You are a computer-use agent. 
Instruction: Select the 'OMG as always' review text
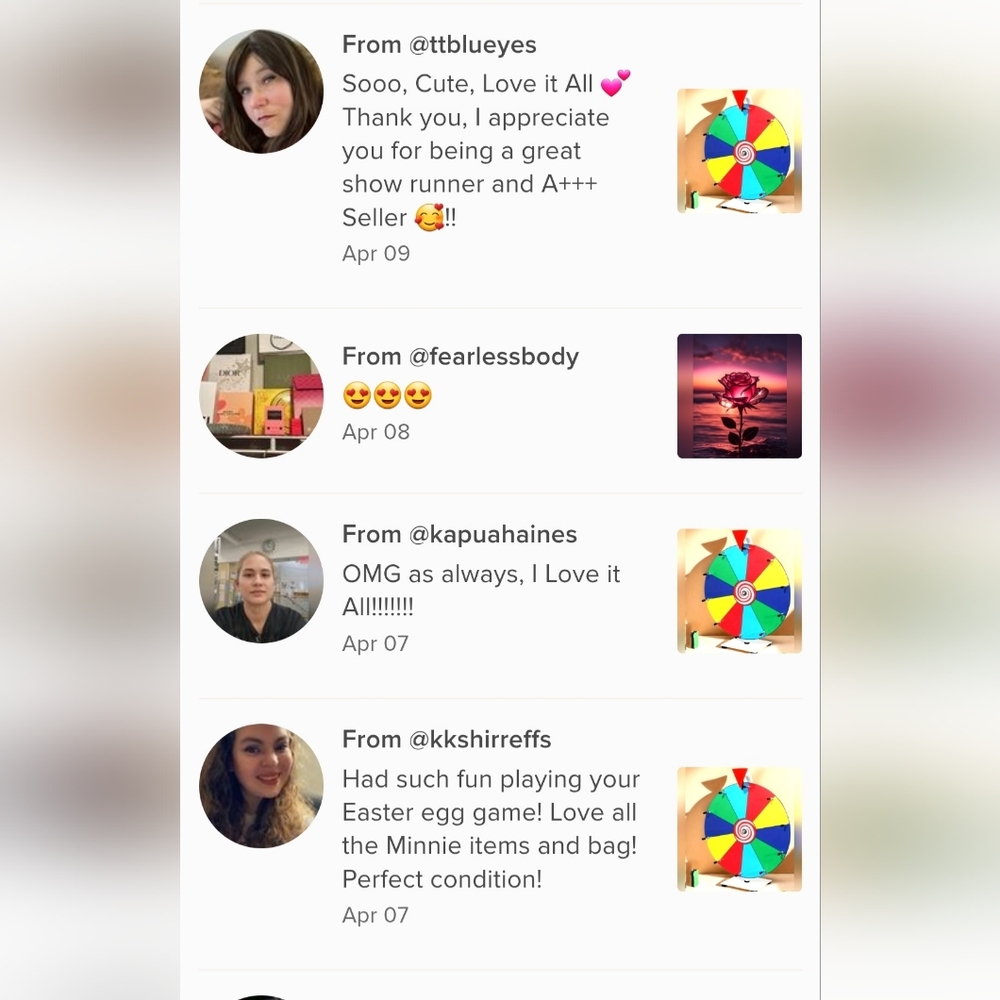coord(481,590)
